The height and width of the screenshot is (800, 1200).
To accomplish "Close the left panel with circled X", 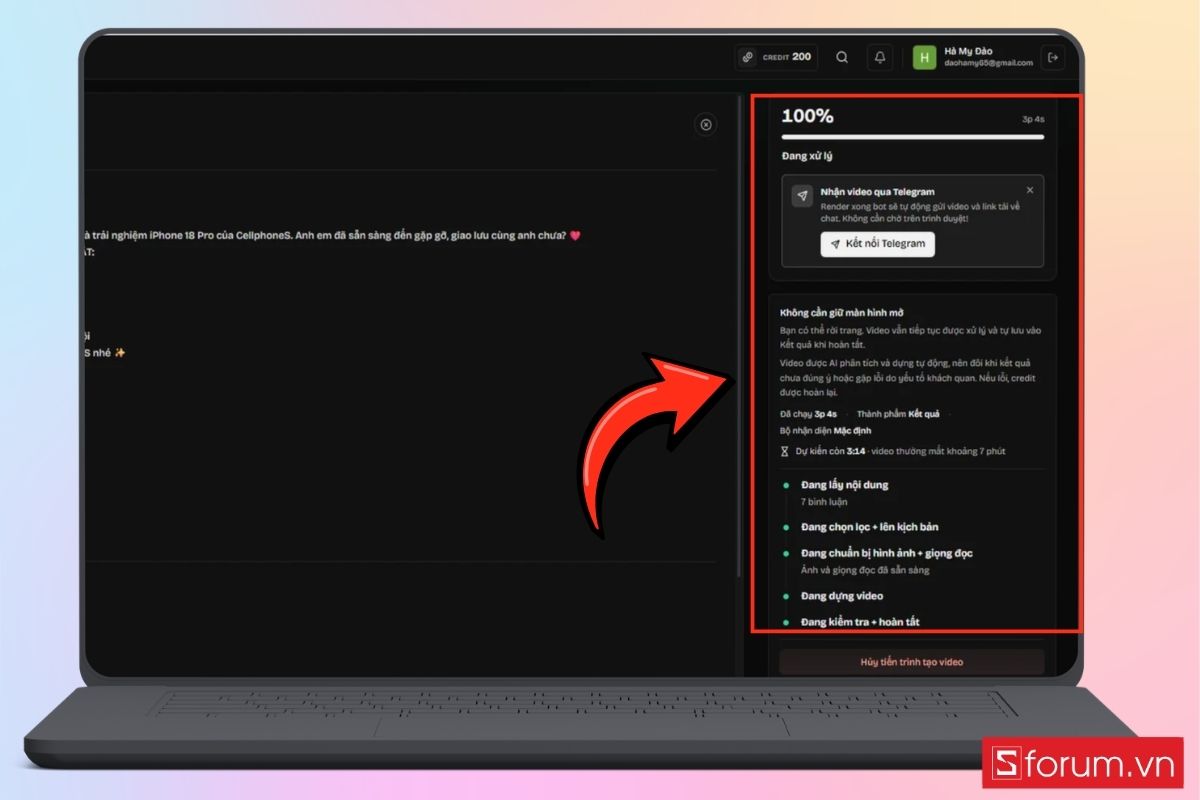I will point(706,125).
